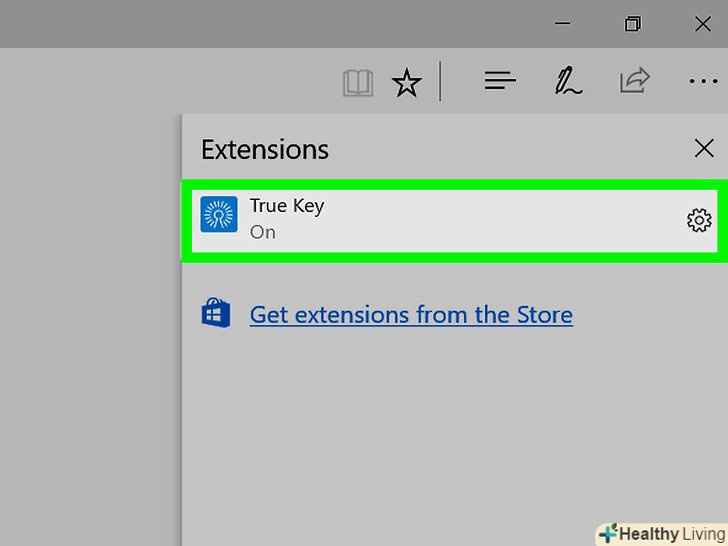Open Get extensions from the Store link
The image size is (728, 546).
[x=411, y=315]
